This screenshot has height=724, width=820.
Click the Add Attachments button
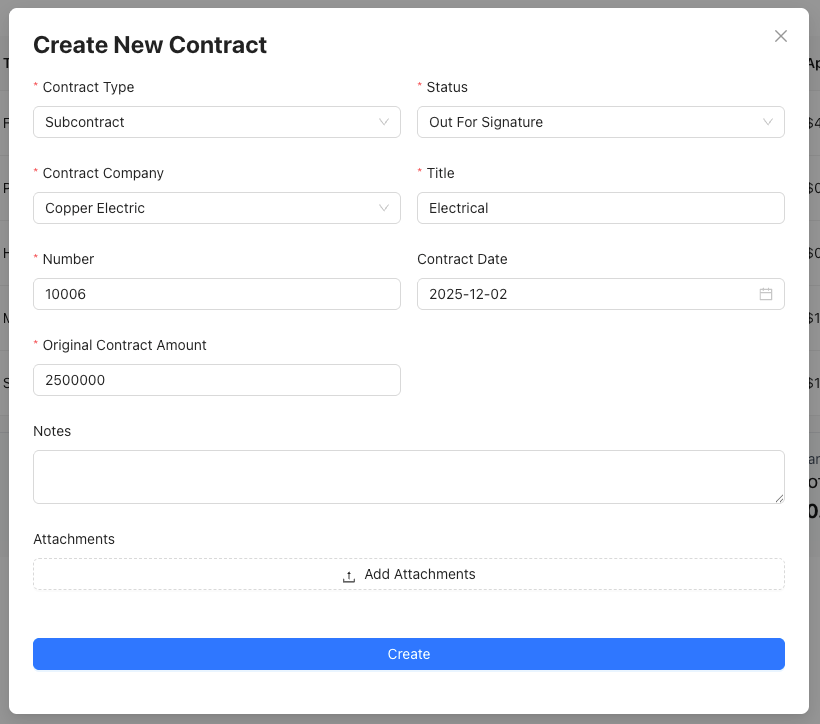tap(408, 574)
